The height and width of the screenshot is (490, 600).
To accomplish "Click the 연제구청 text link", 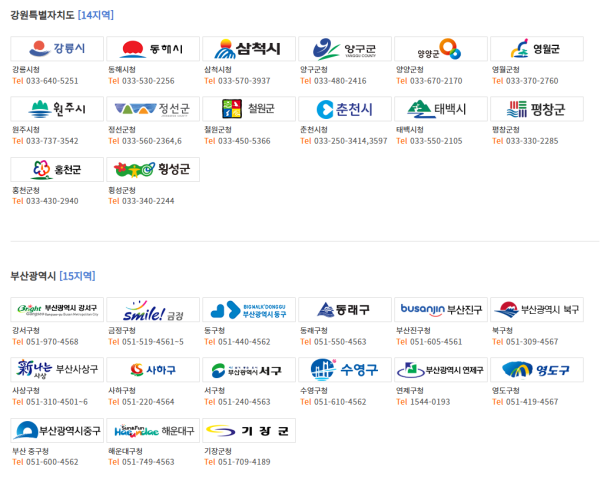I will [x=410, y=391].
